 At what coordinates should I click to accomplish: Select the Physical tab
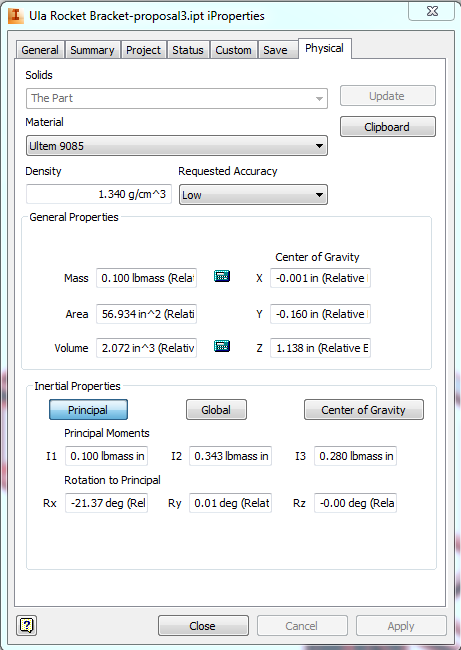pos(325,49)
